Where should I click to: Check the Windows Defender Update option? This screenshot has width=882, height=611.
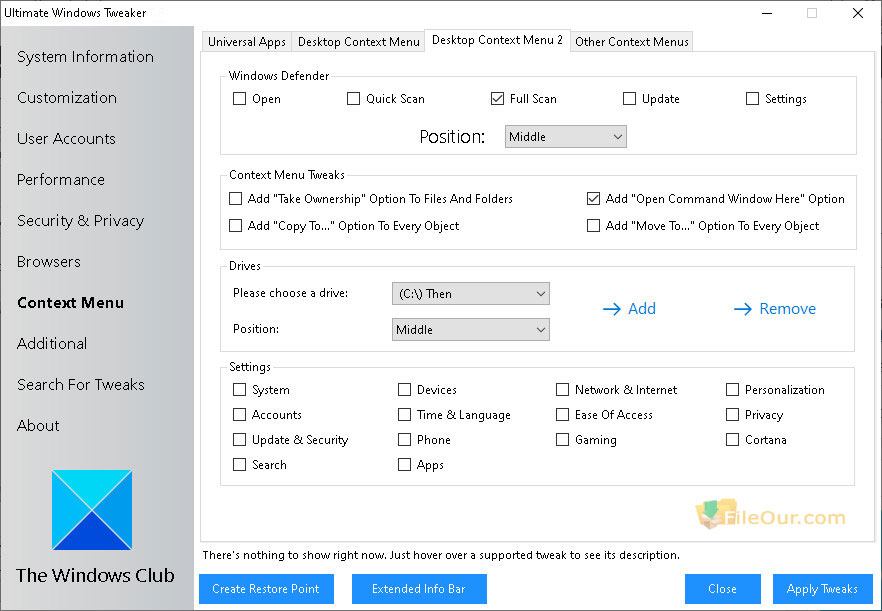point(629,99)
